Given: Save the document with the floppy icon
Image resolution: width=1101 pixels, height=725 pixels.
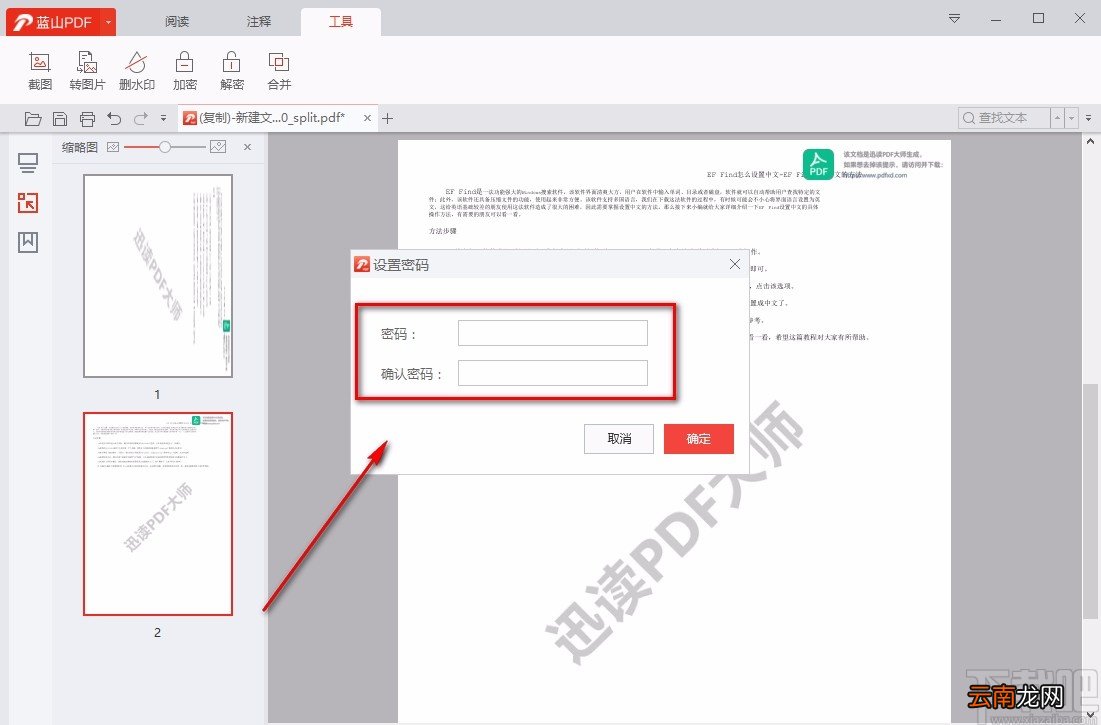Looking at the screenshot, I should click(60, 119).
